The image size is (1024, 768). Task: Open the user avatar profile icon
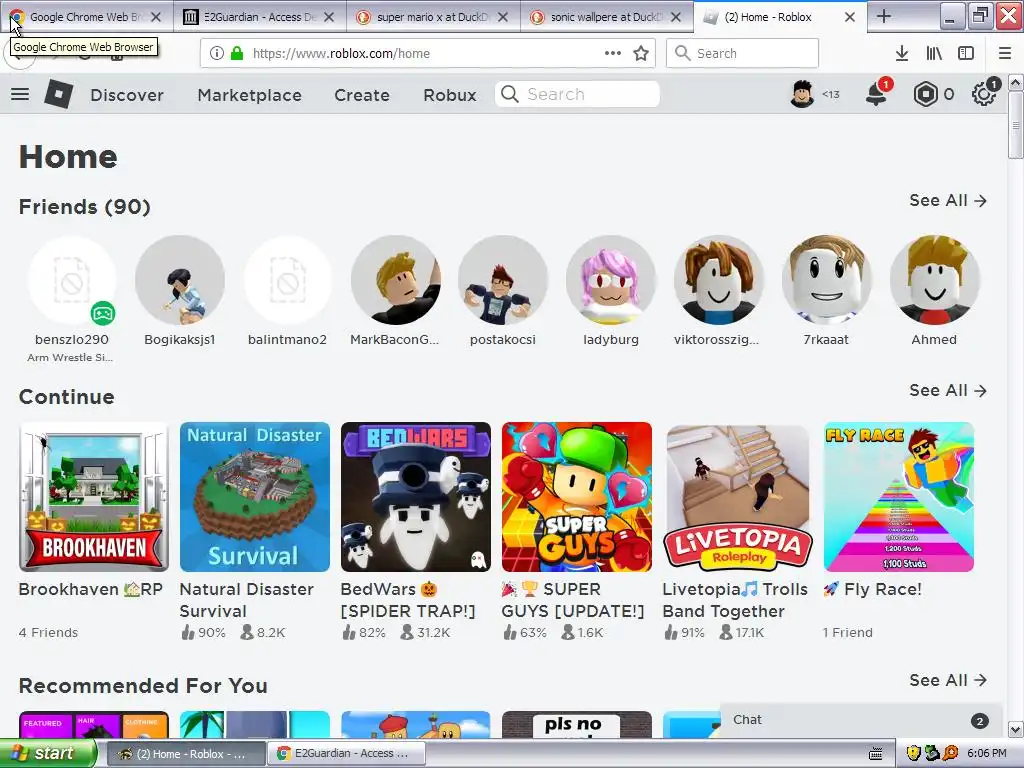coord(802,95)
